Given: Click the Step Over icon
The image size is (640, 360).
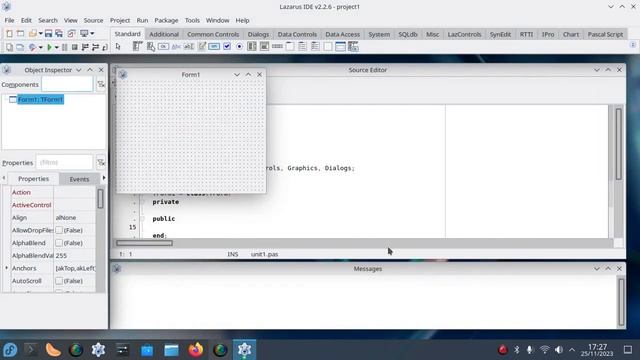Looking at the screenshot, I should pos(95,47).
